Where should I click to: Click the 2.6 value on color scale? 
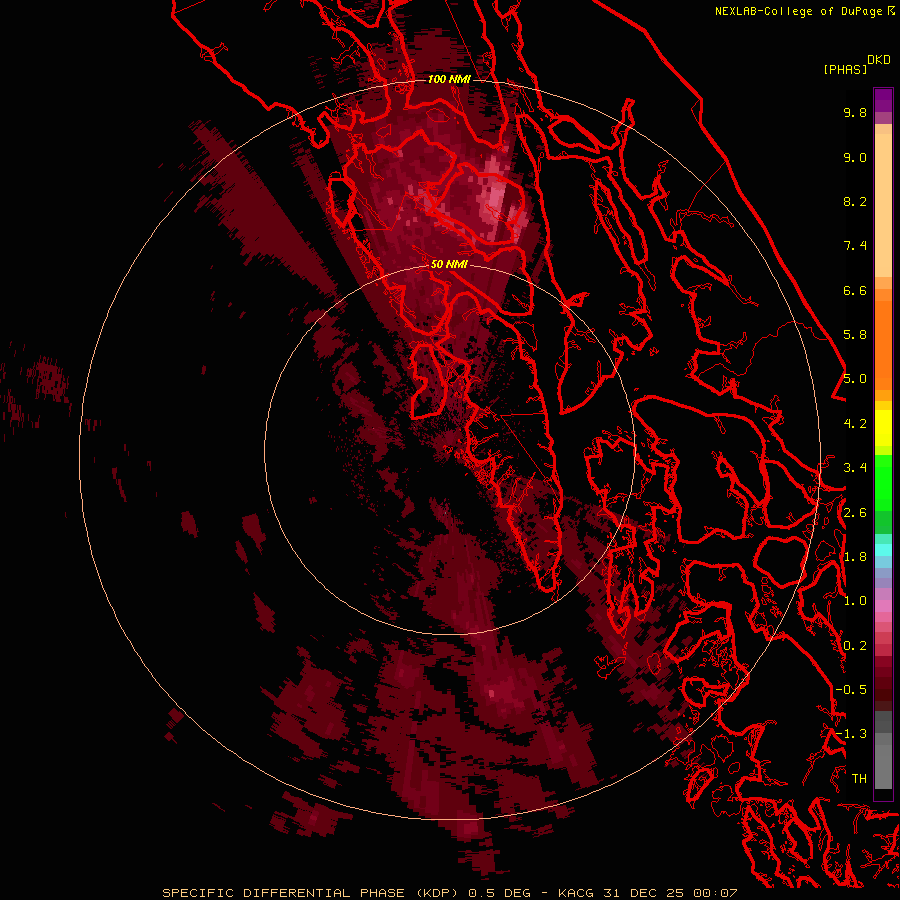point(855,513)
